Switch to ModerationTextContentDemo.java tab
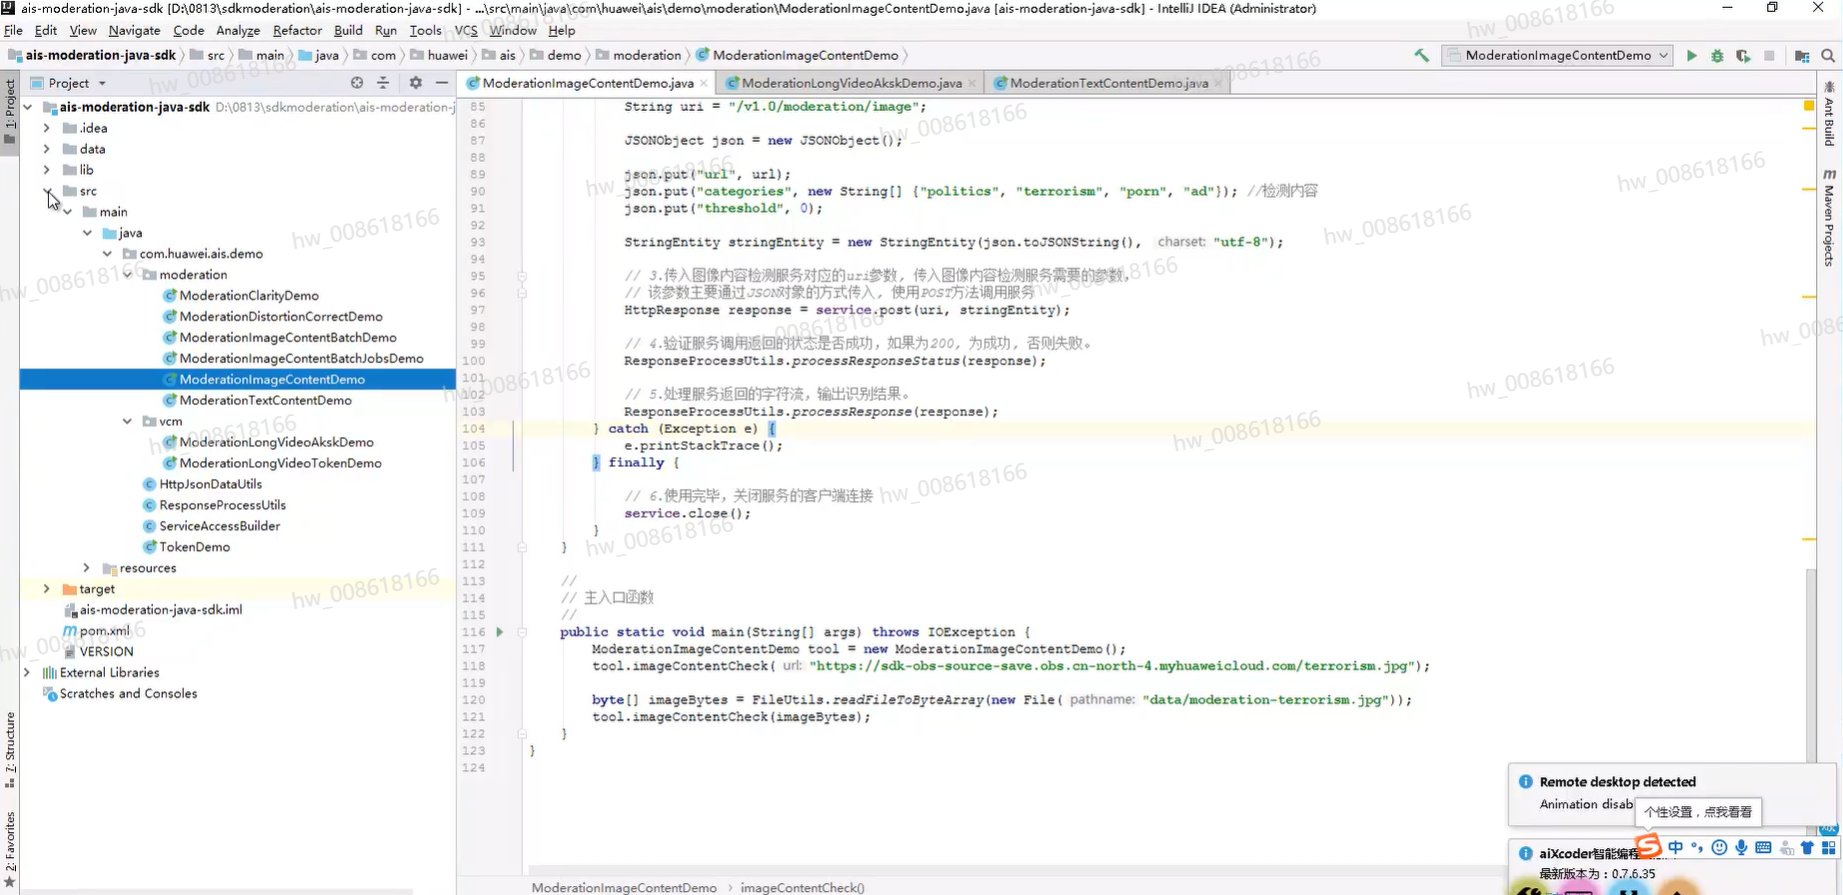1843x895 pixels. click(1108, 83)
